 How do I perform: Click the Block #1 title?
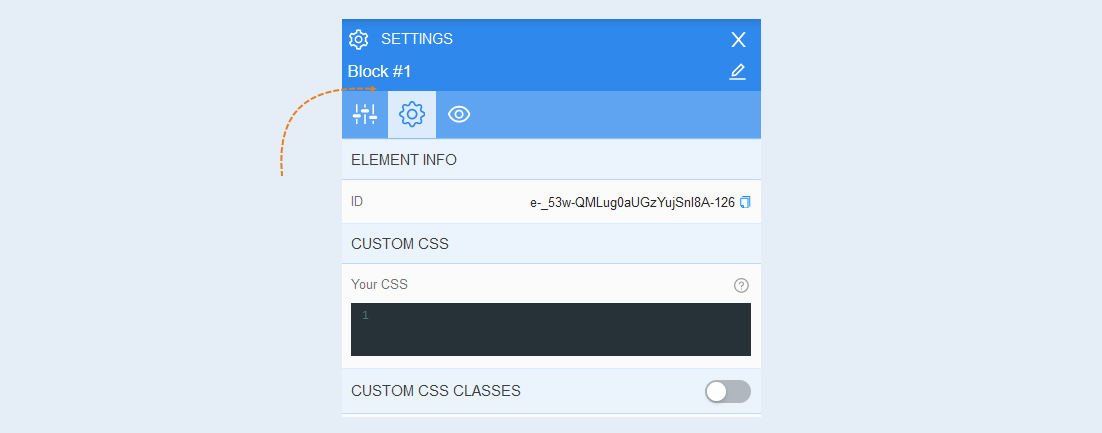380,72
